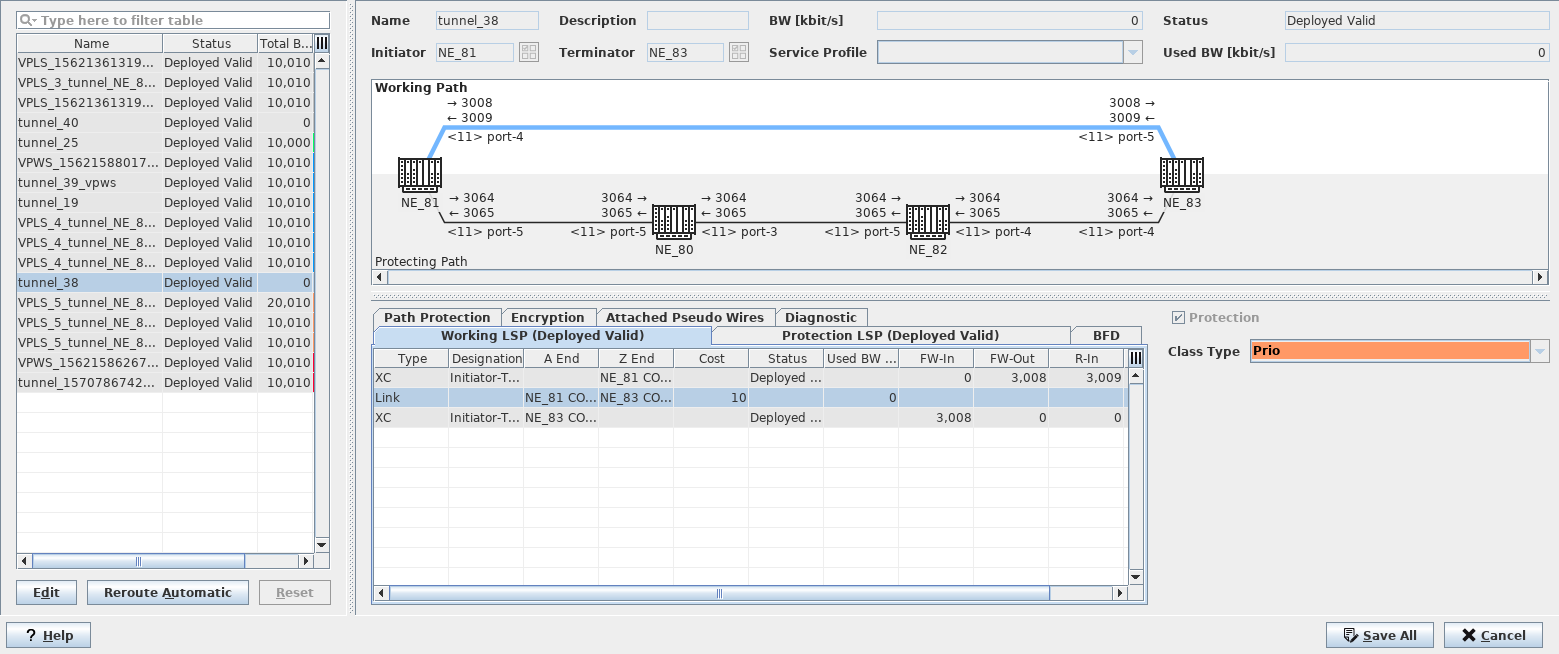This screenshot has width=1559, height=654.
Task: Click the NE_81 network element icon
Action: pos(419,174)
